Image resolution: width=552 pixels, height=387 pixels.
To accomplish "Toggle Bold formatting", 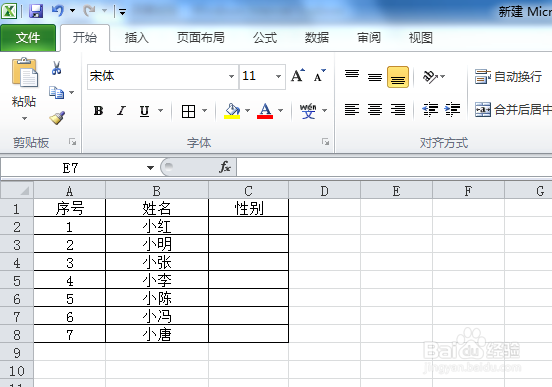I will 99,111.
